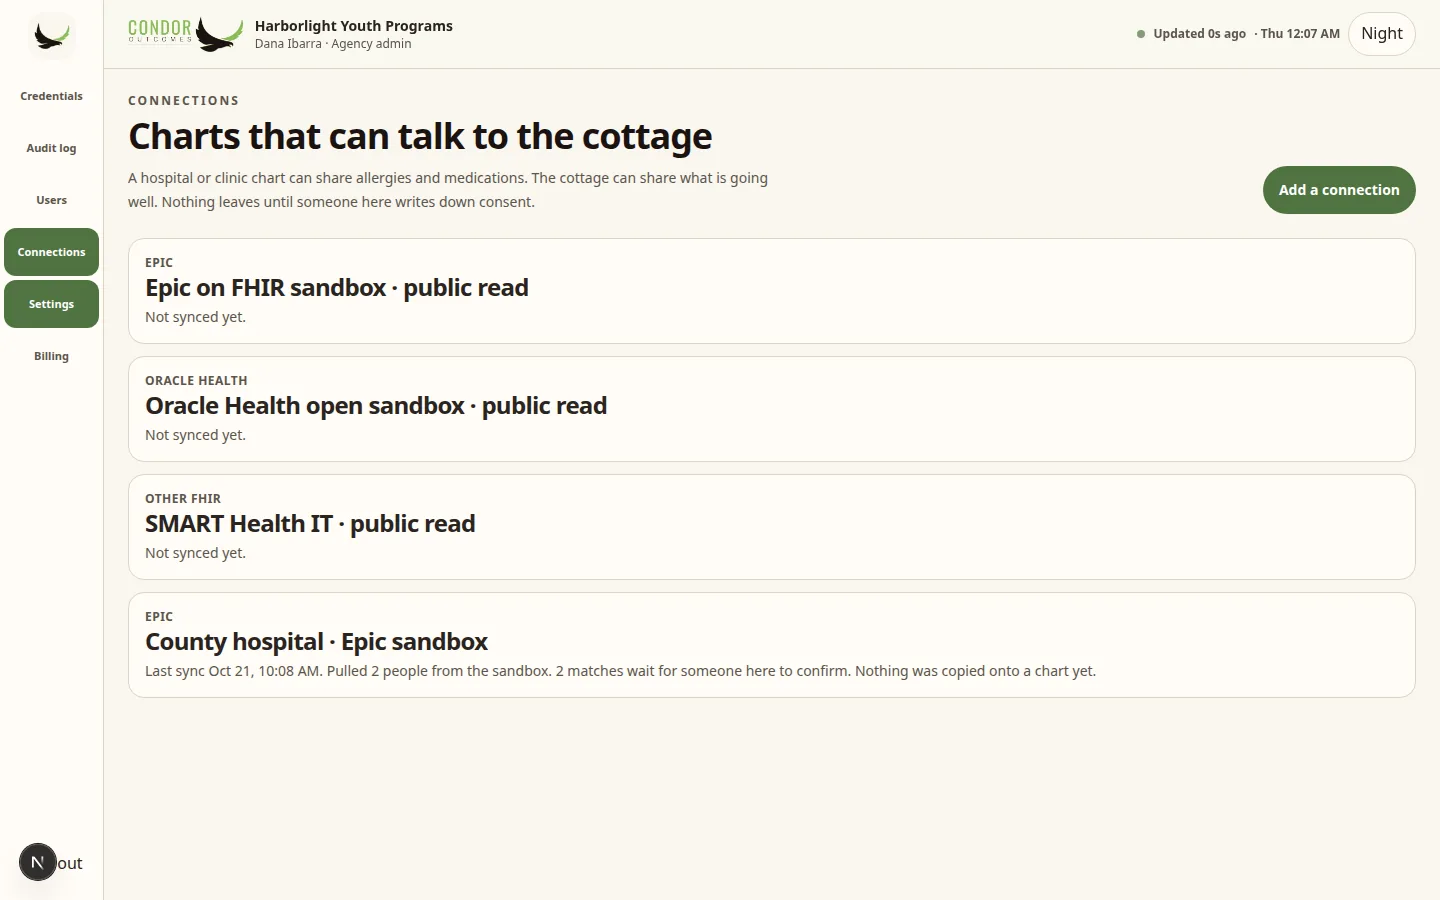Click the CONNECTIONS section label above the heading
Viewport: 1440px width, 900px height.
pyautogui.click(x=184, y=101)
